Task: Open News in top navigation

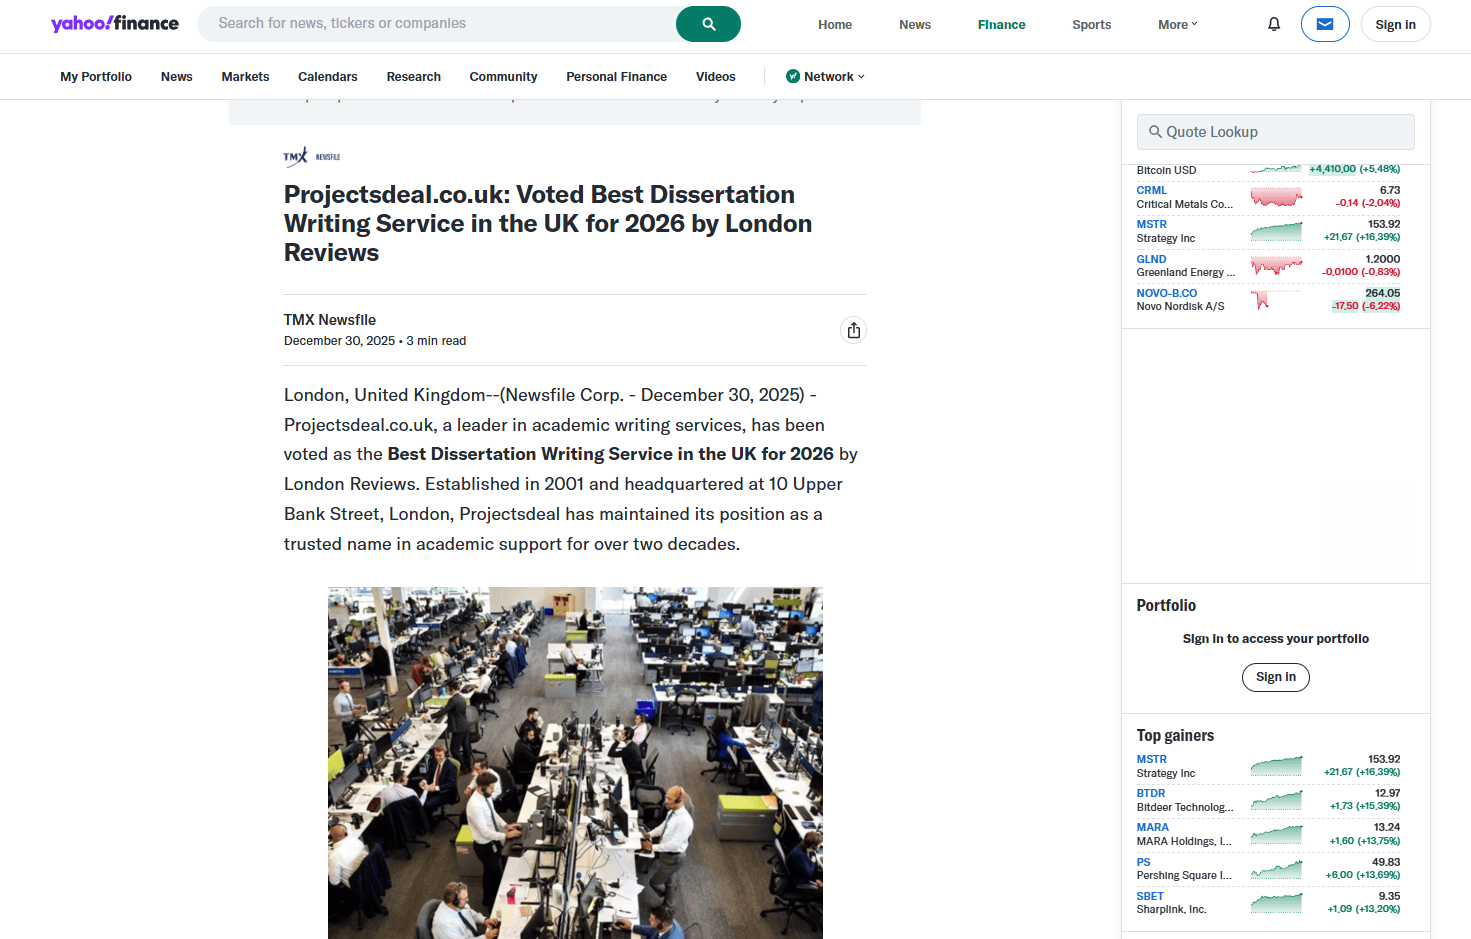Action: 915,24
